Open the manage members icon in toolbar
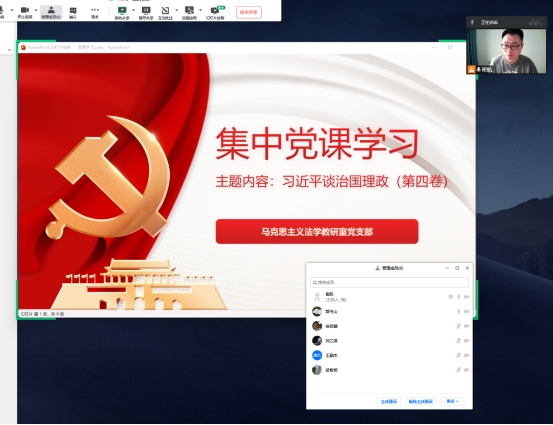This screenshot has height=425, width=553. click(51, 10)
